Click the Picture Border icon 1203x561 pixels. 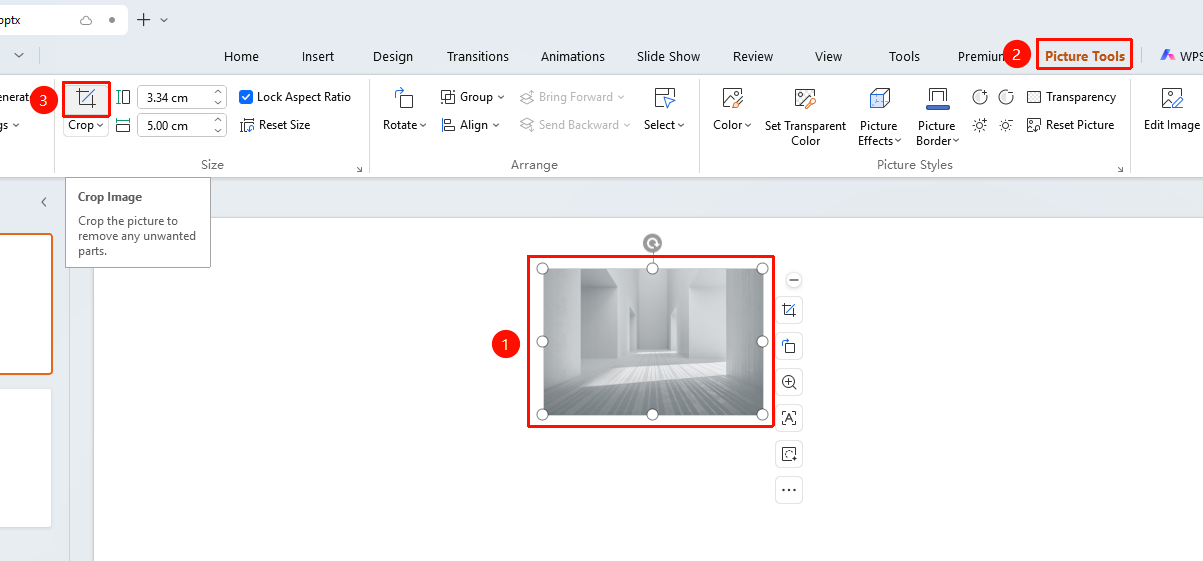(x=937, y=98)
